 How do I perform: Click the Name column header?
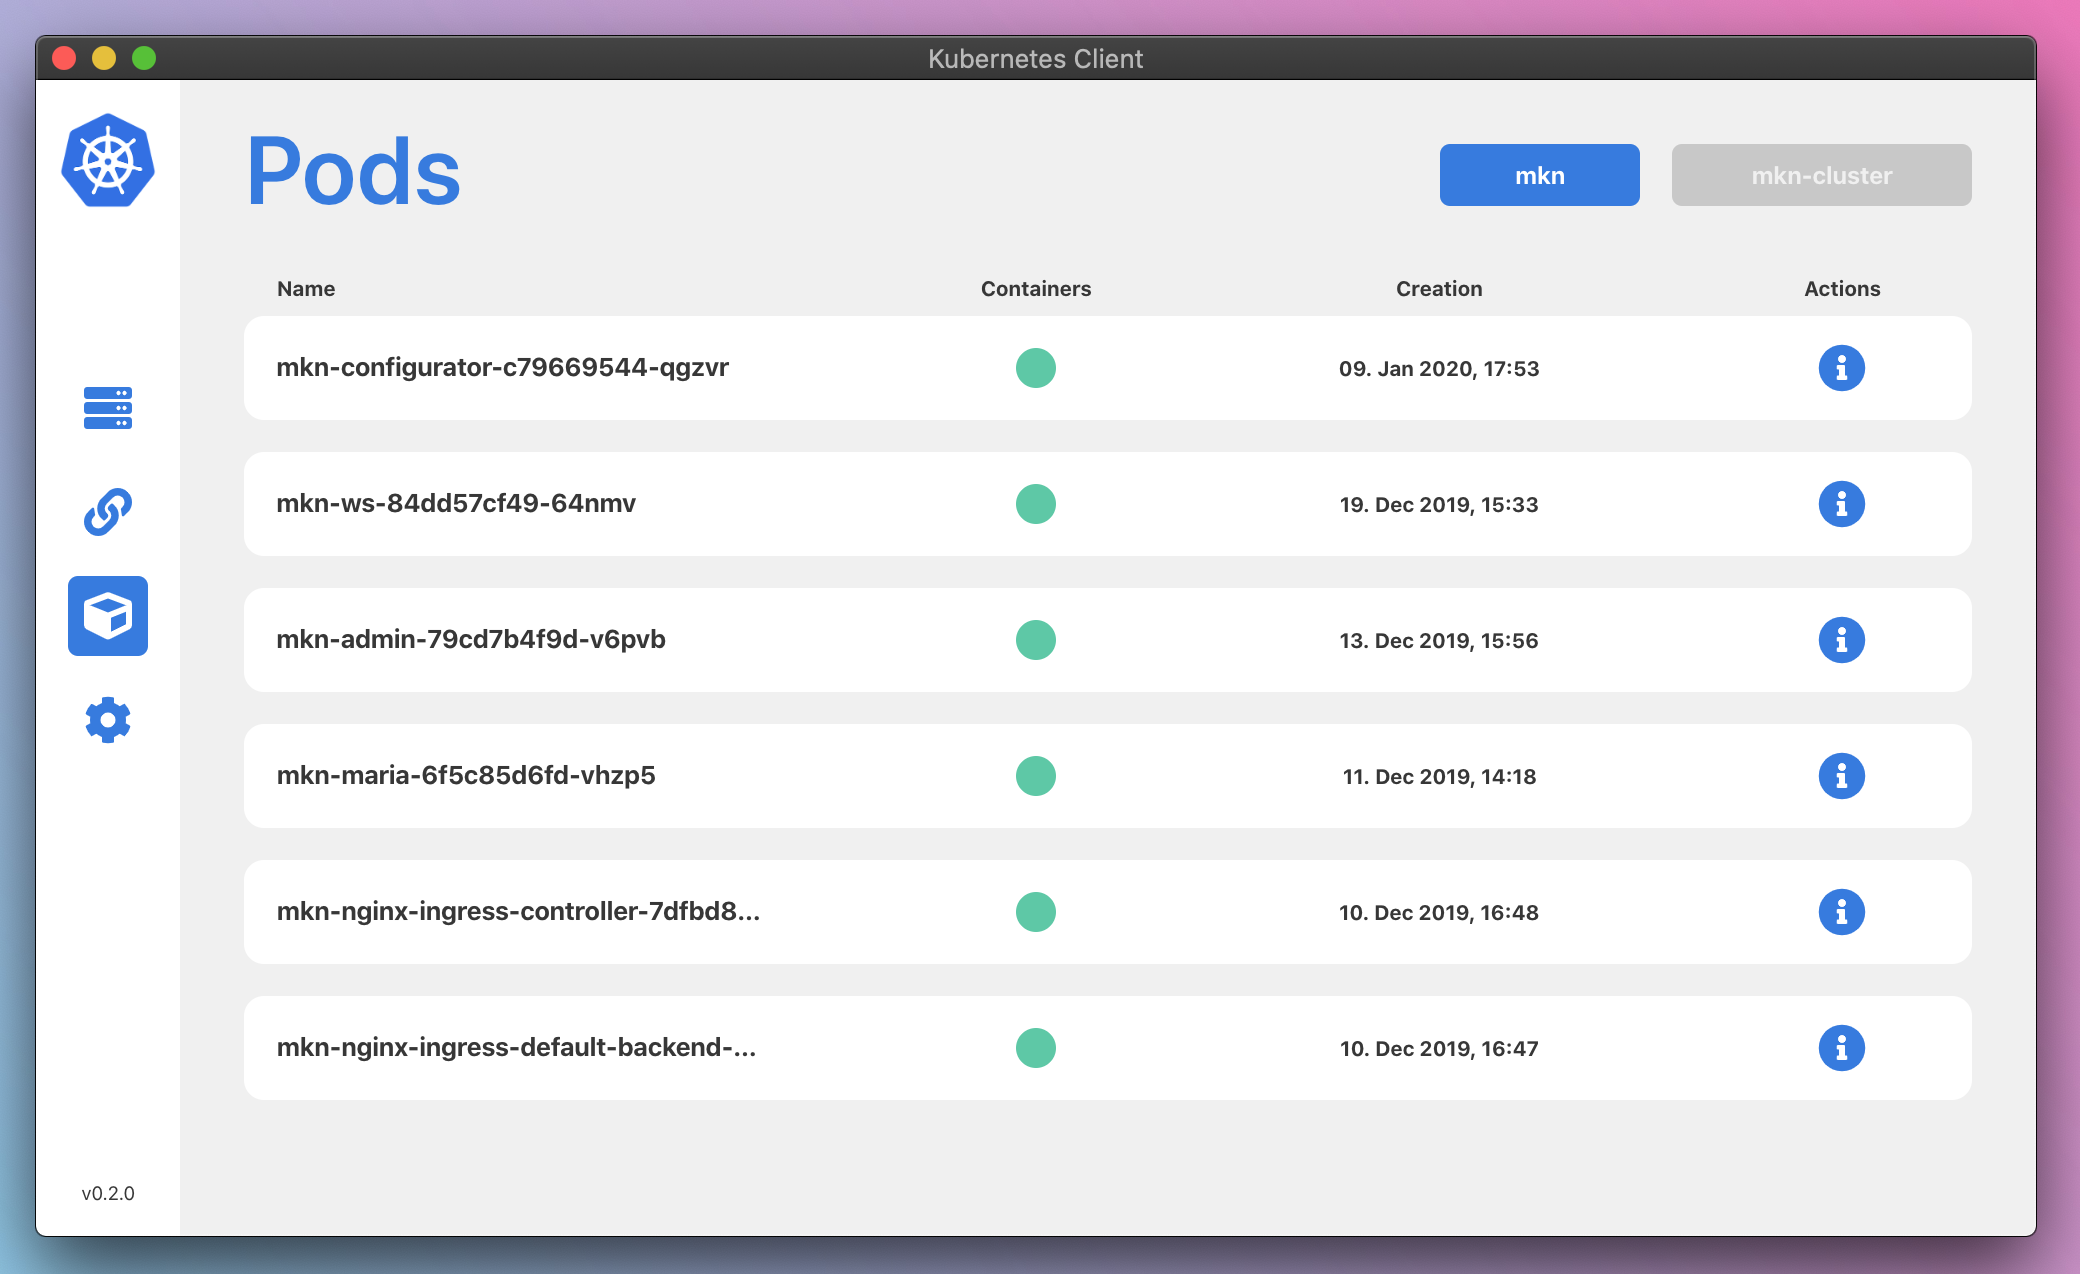[306, 289]
